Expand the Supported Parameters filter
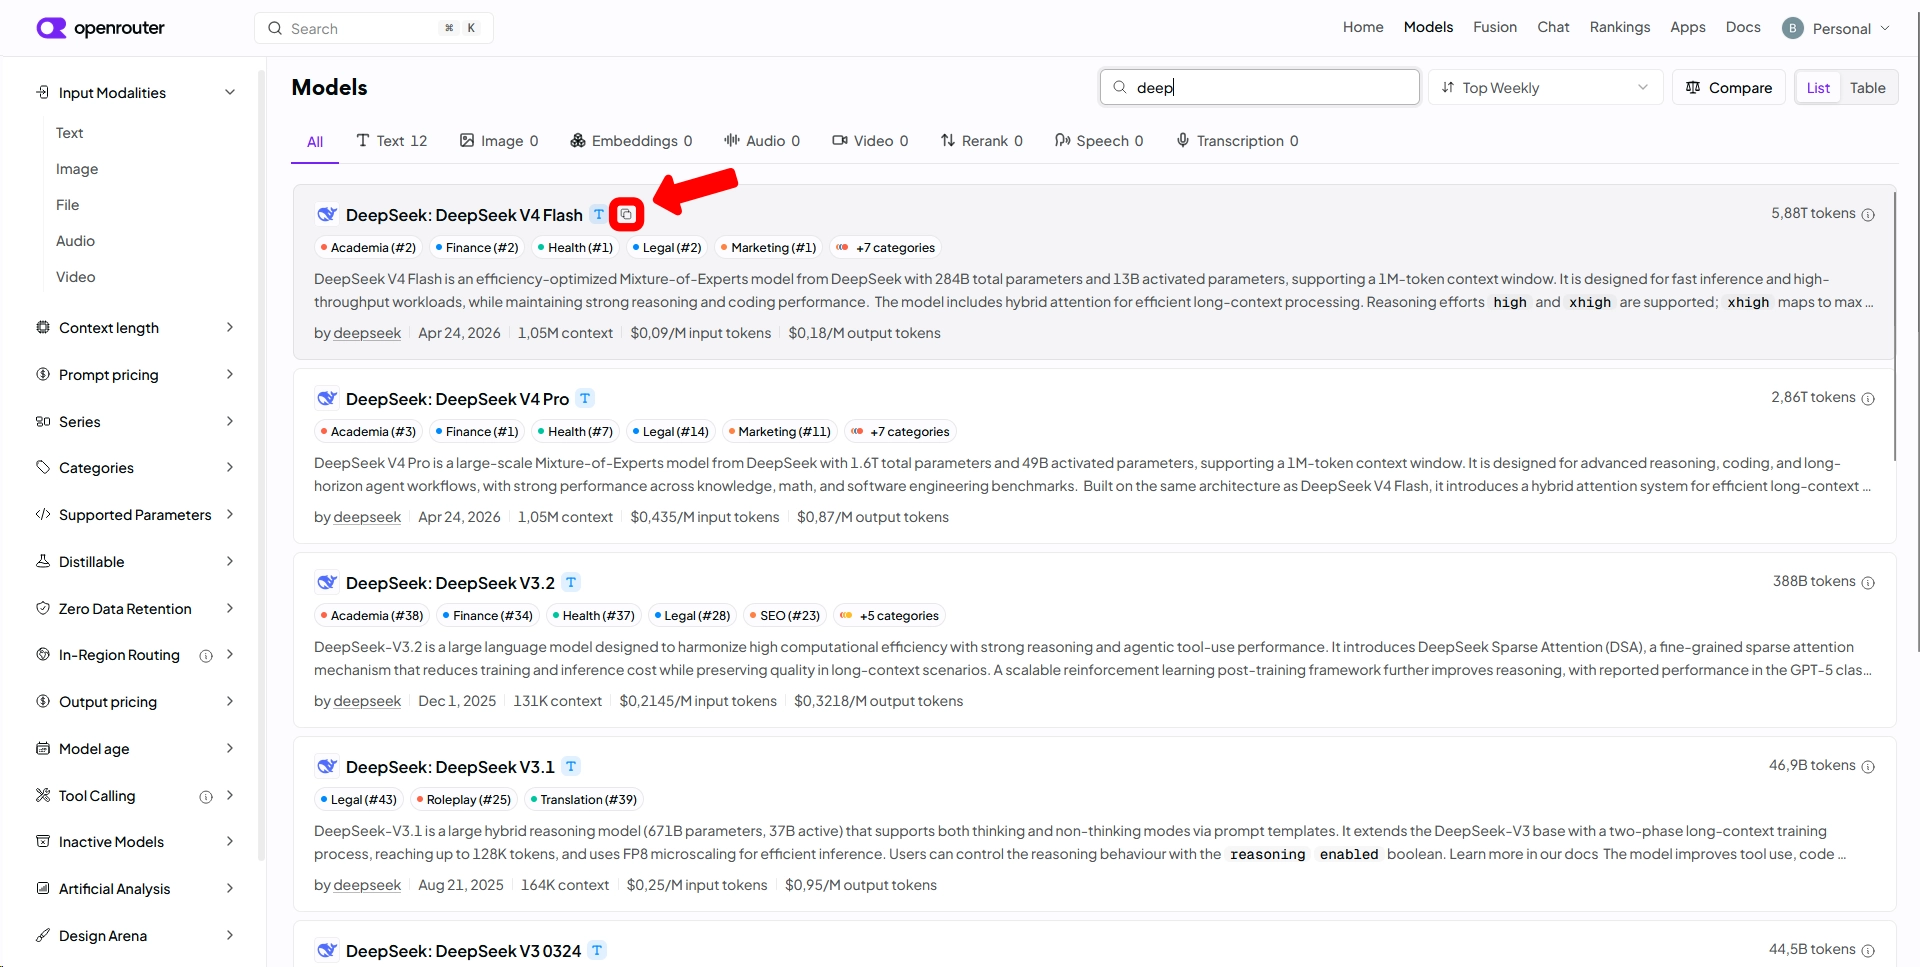This screenshot has width=1920, height=967. pyautogui.click(x=137, y=515)
